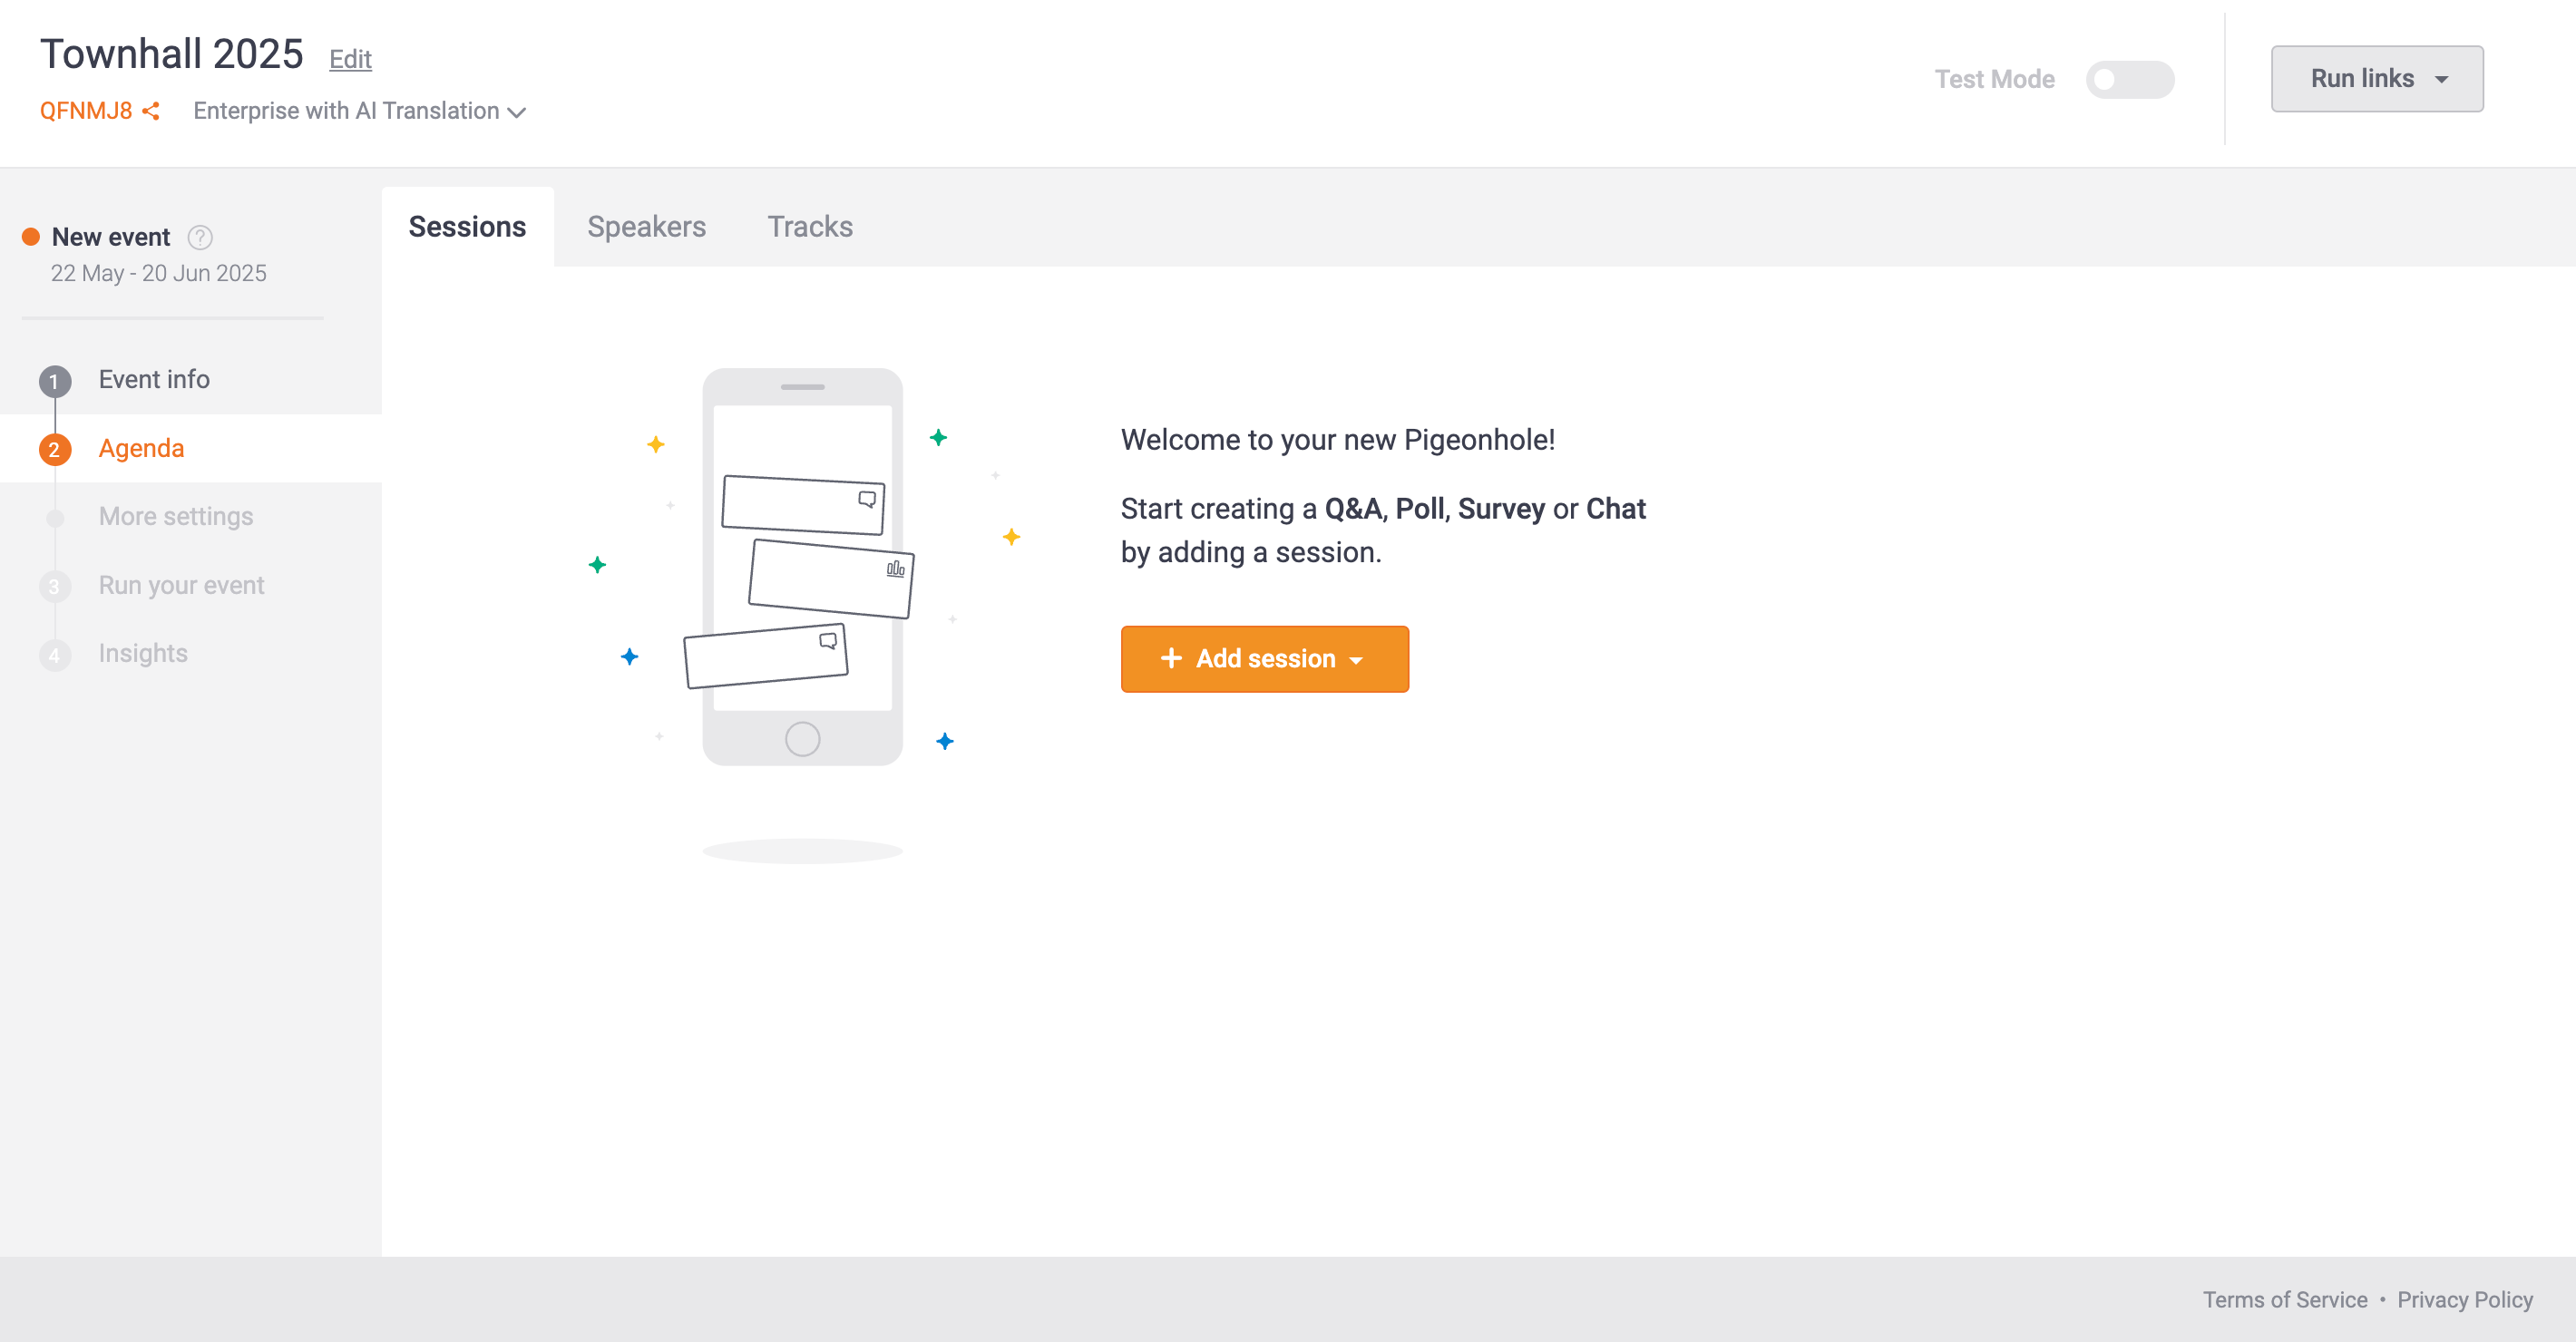2576x1342 pixels.
Task: Click the QFNMJ8 event code
Action: [x=86, y=111]
